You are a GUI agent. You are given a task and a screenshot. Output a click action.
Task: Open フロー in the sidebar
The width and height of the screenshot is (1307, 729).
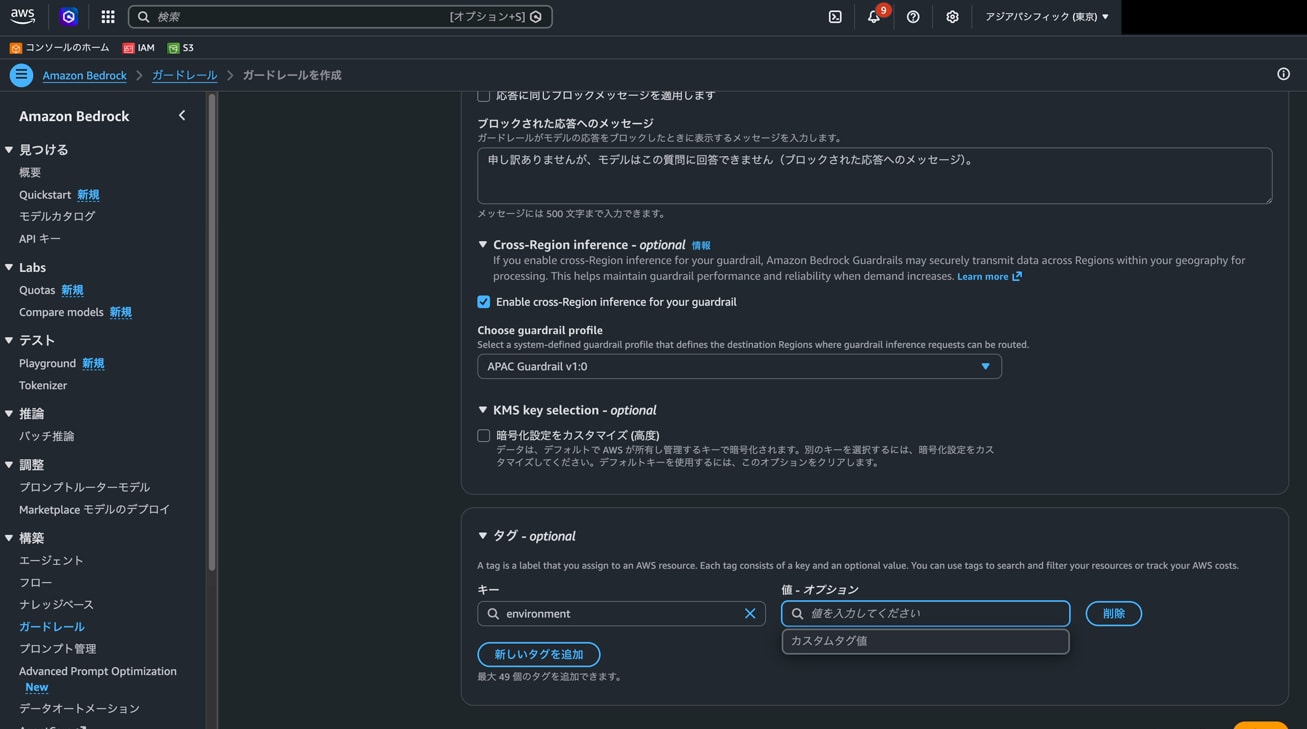35,583
